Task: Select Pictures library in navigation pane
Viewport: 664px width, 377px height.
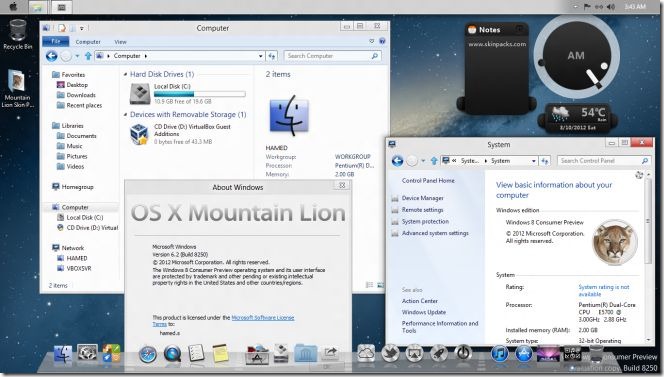Action: tap(72, 156)
